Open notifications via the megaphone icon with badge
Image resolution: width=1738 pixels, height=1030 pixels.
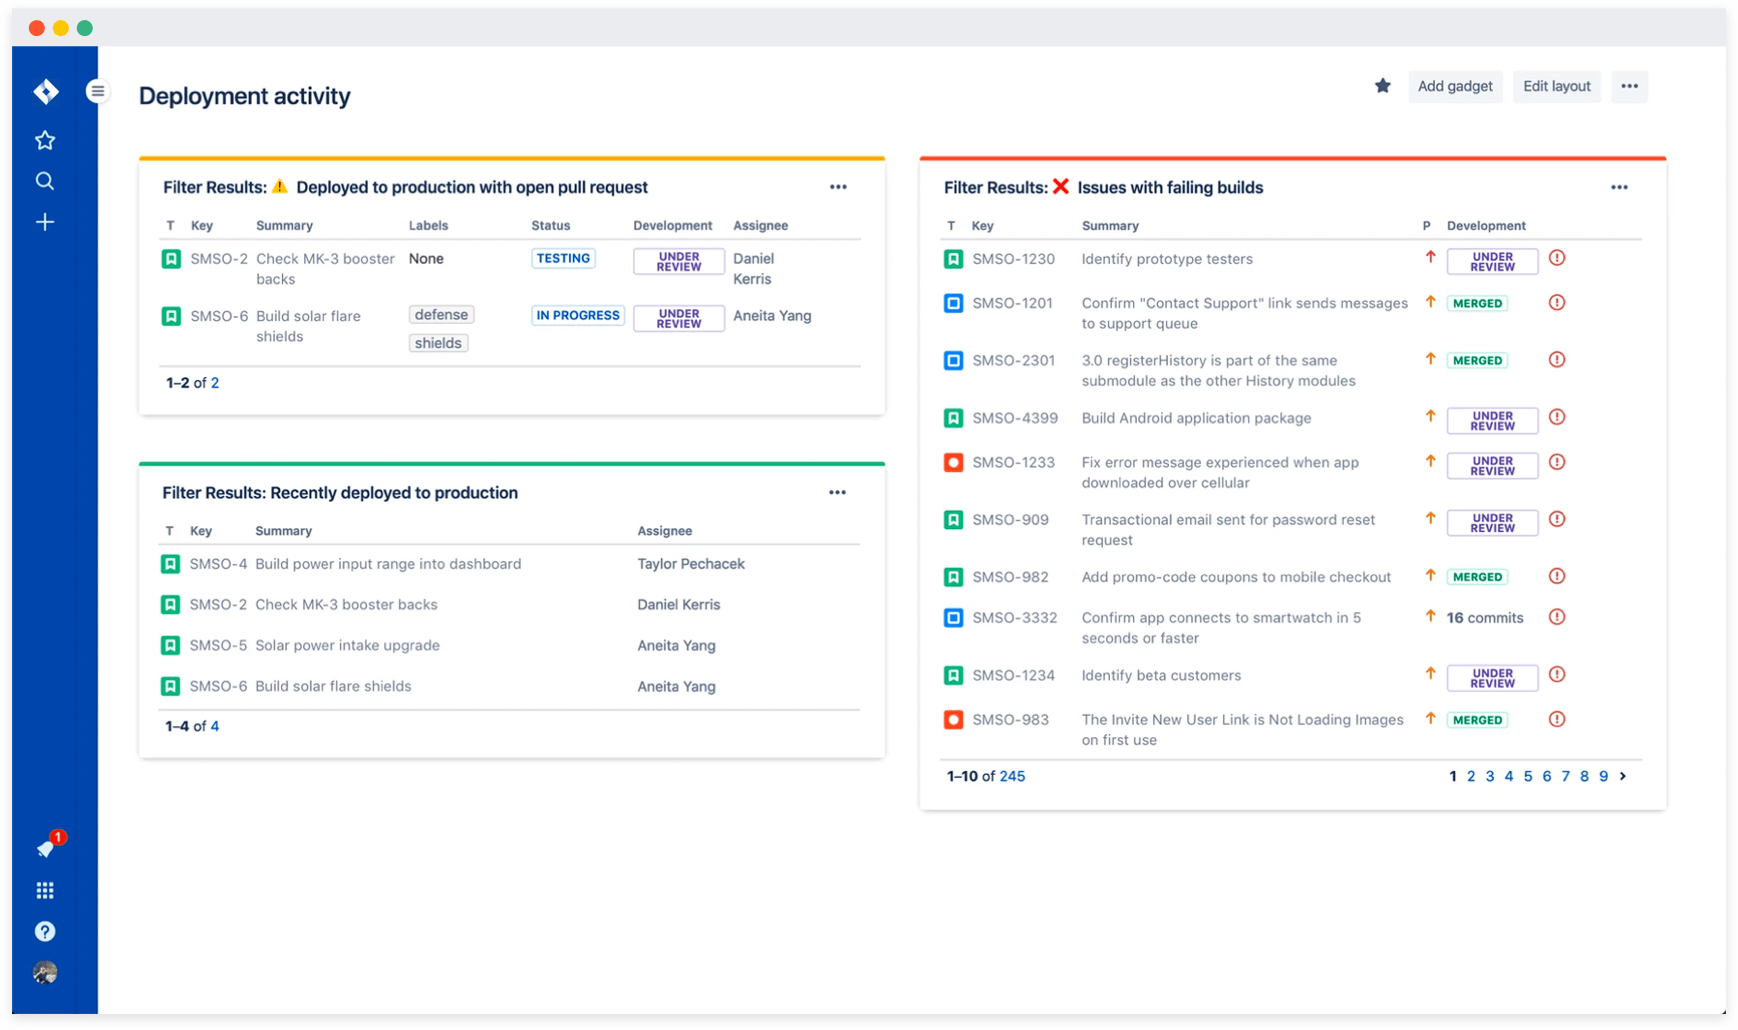pos(45,849)
